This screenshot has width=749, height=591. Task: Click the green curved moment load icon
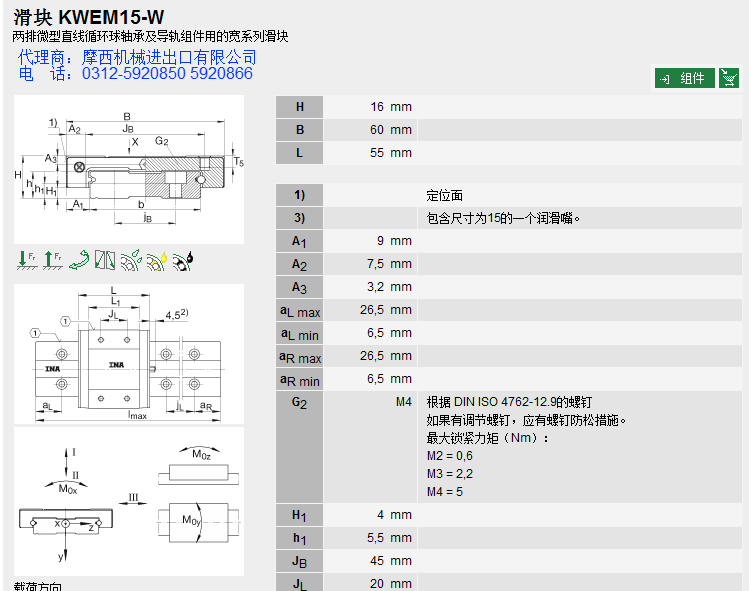(79, 260)
